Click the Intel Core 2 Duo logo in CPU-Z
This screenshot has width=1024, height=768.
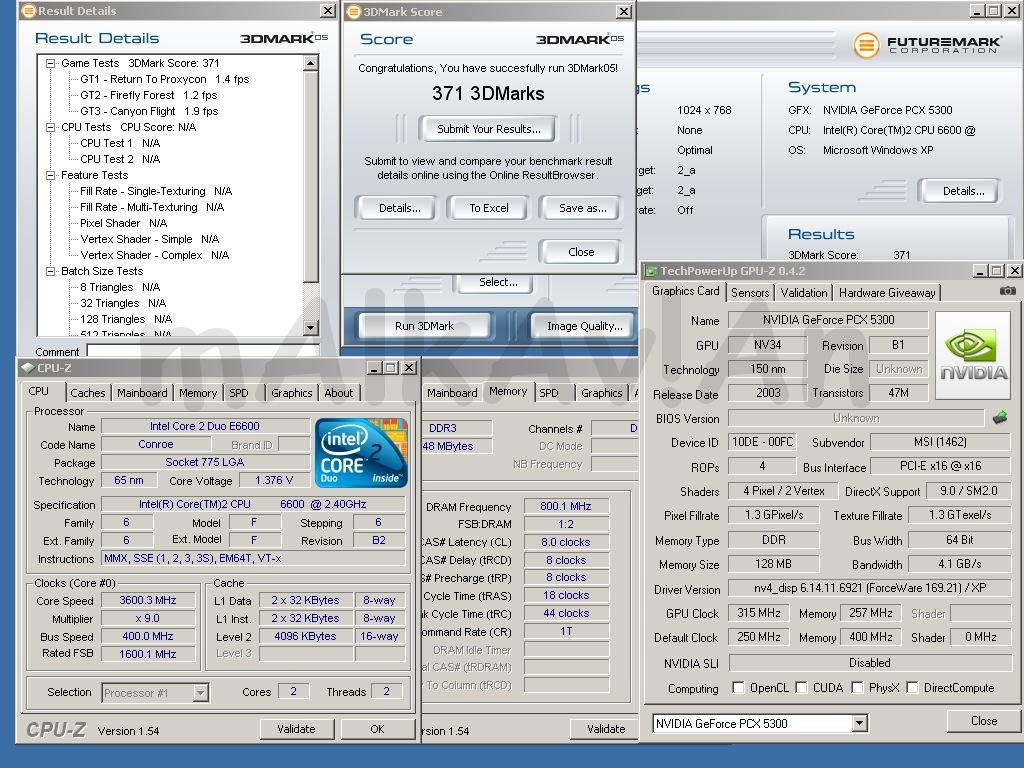tap(361, 453)
